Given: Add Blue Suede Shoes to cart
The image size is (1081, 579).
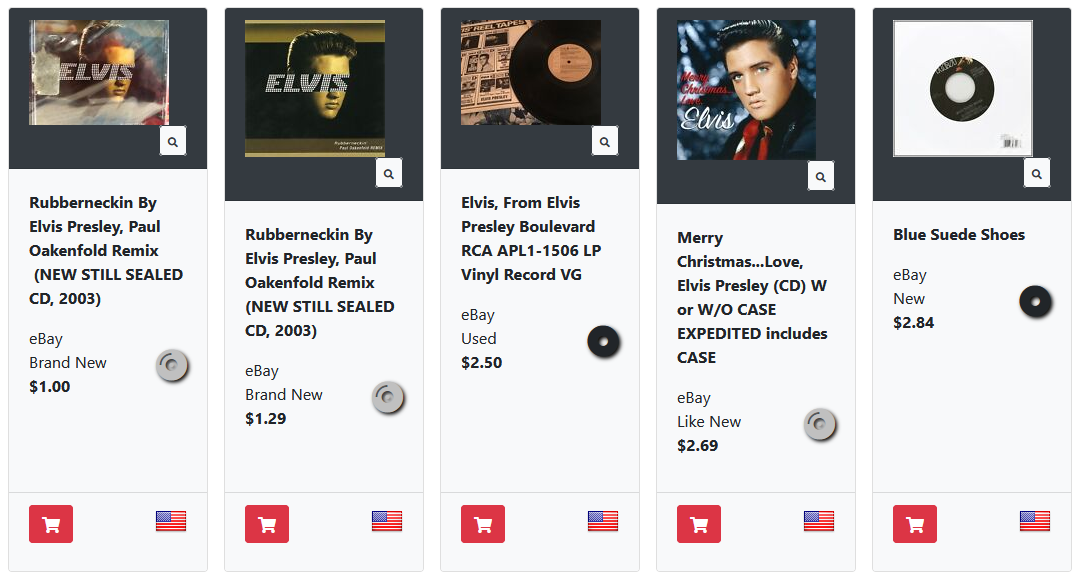Looking at the screenshot, I should point(915,525).
